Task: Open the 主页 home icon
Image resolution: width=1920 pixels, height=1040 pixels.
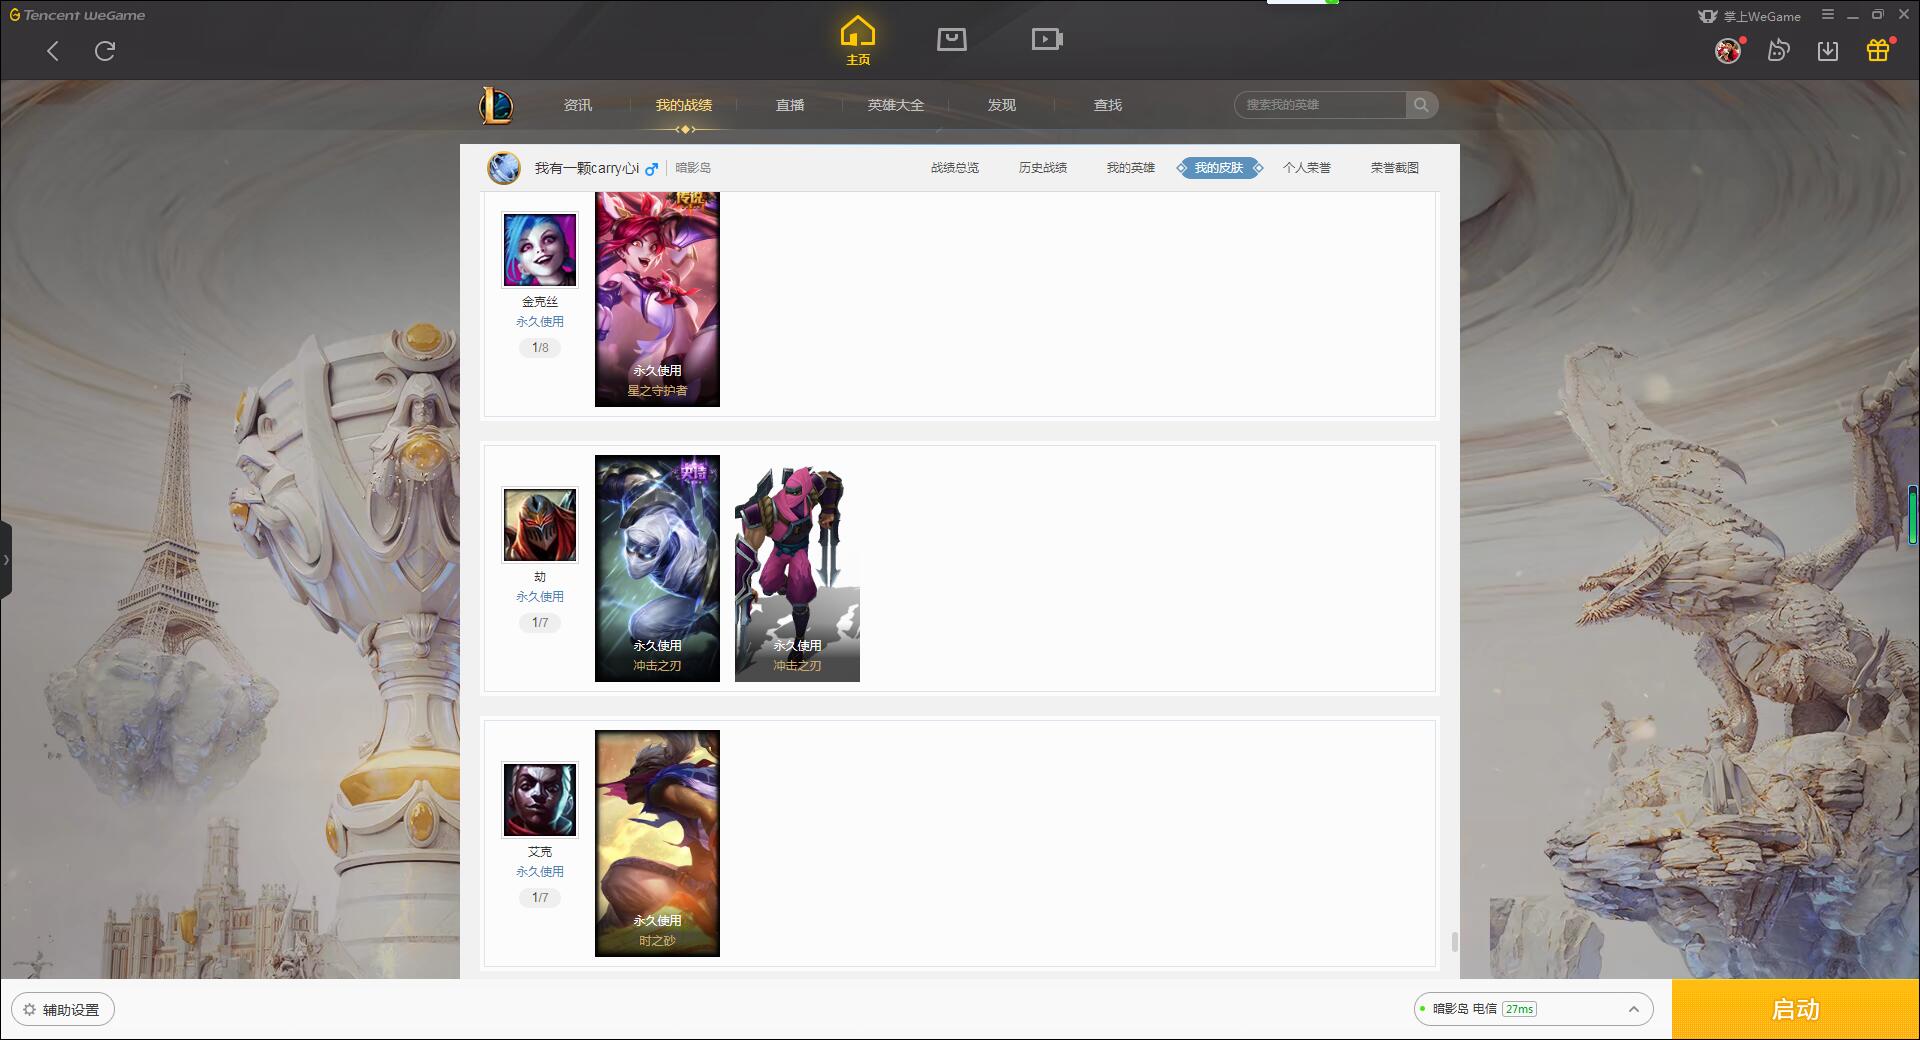Action: click(858, 40)
